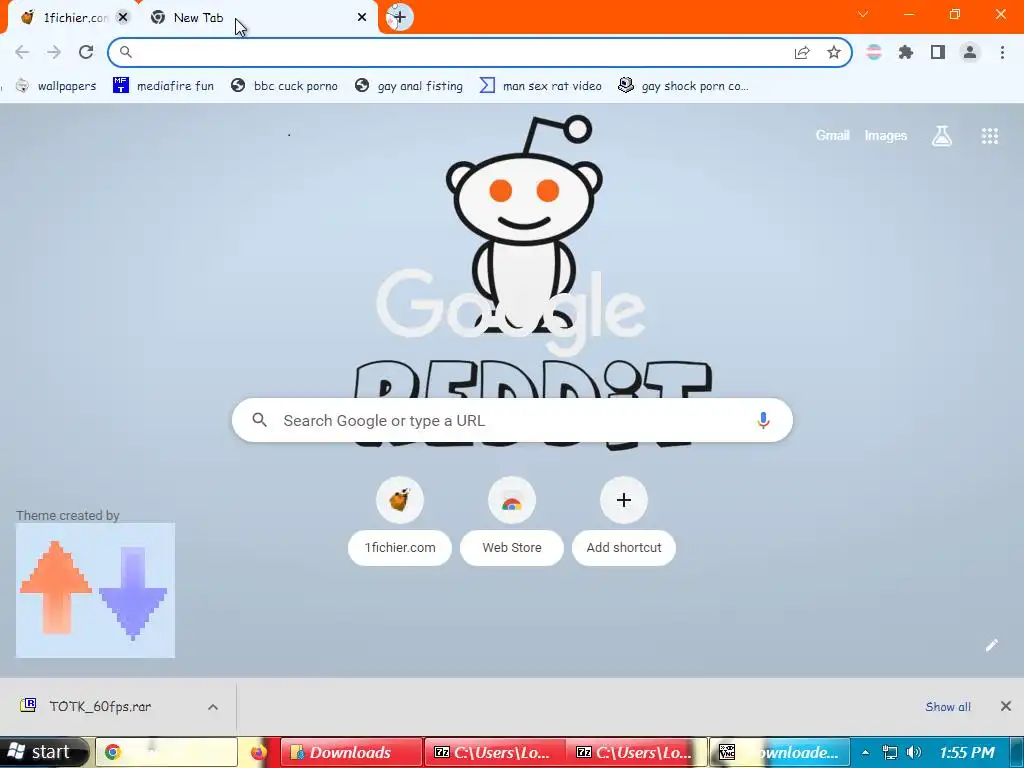Open the tab search chevron in title bar
Viewport: 1024px width, 768px height.
point(863,14)
